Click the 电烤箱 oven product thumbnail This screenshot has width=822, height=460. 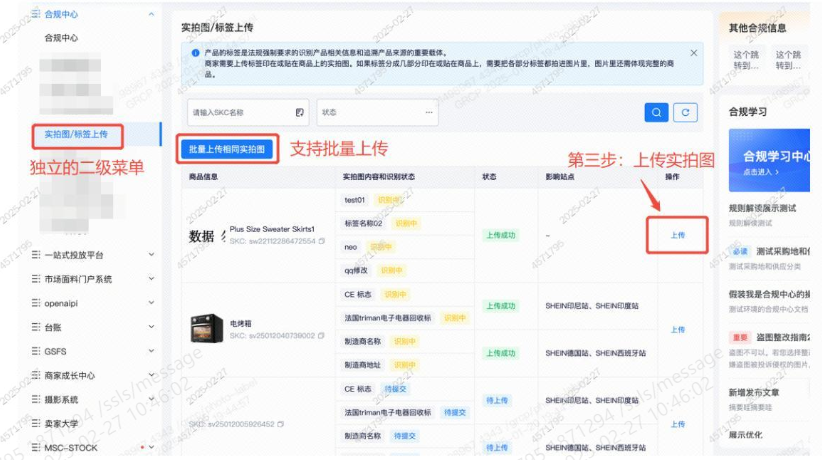206,328
